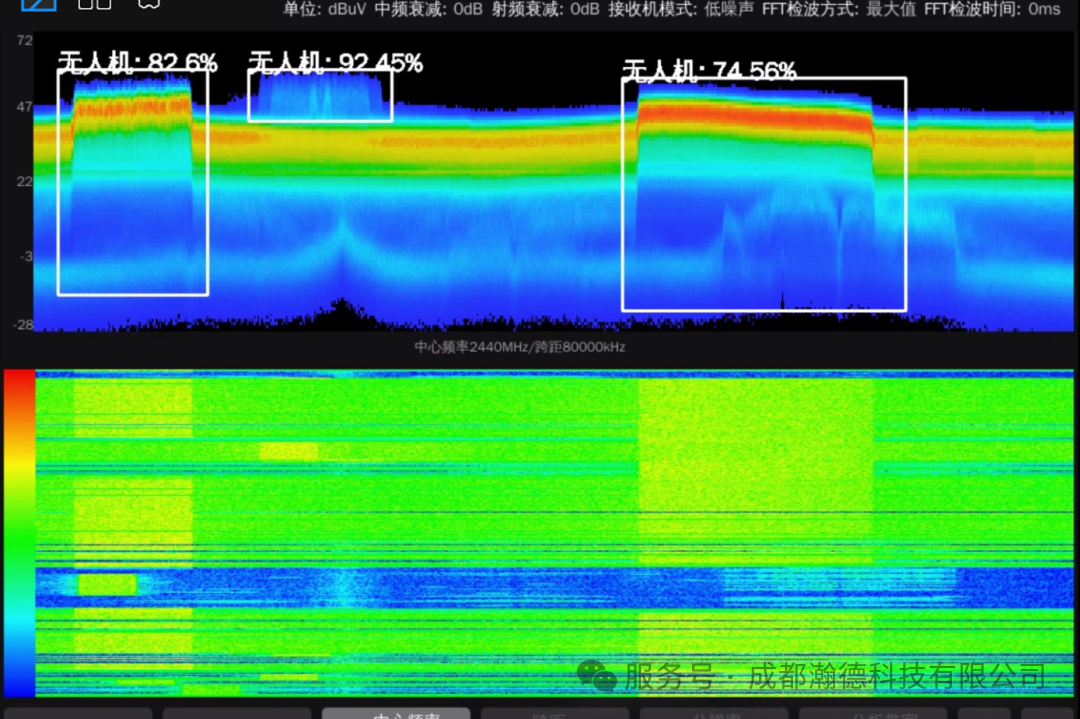The height and width of the screenshot is (719, 1080).
Task: Select the 无人机 74.56% detection box
Action: click(764, 195)
